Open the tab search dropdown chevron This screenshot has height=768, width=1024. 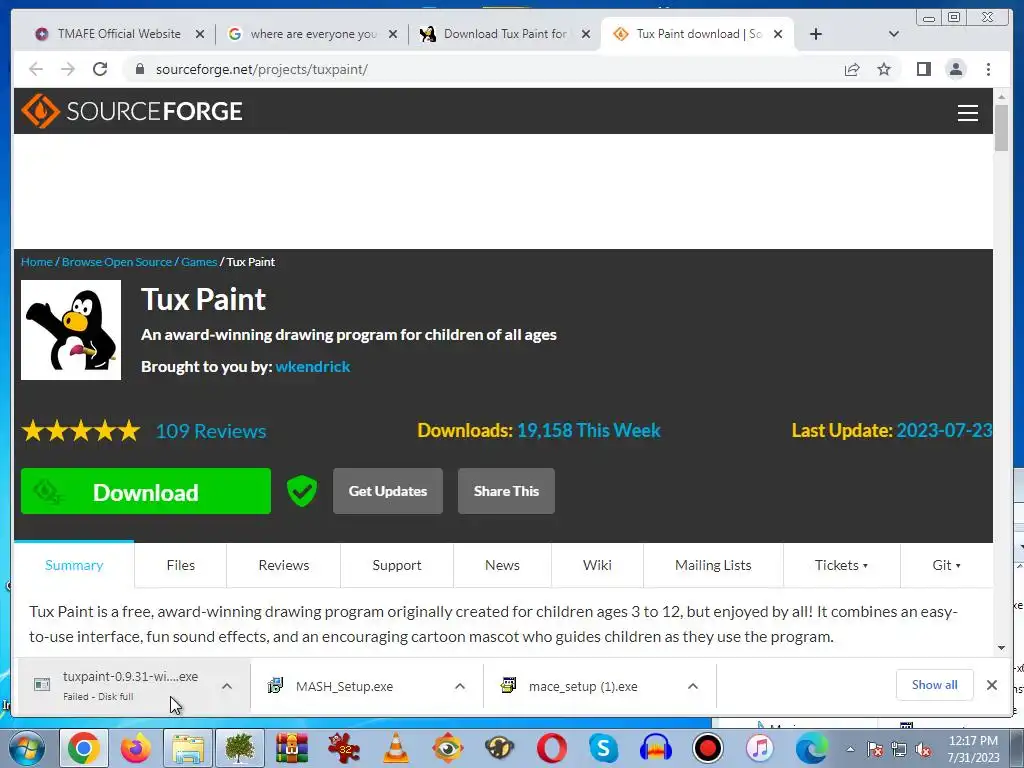tap(894, 34)
